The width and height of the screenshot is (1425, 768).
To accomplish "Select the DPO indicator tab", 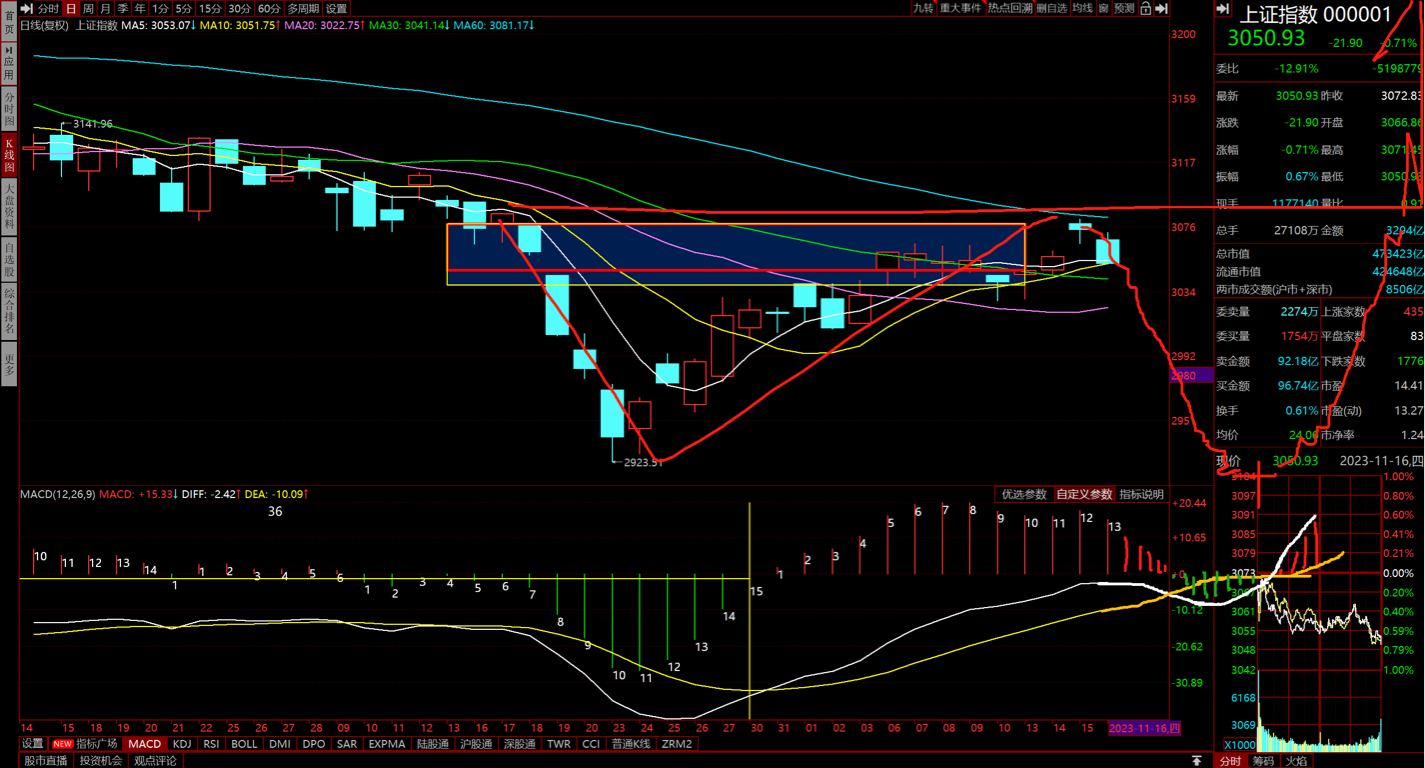I will (314, 744).
